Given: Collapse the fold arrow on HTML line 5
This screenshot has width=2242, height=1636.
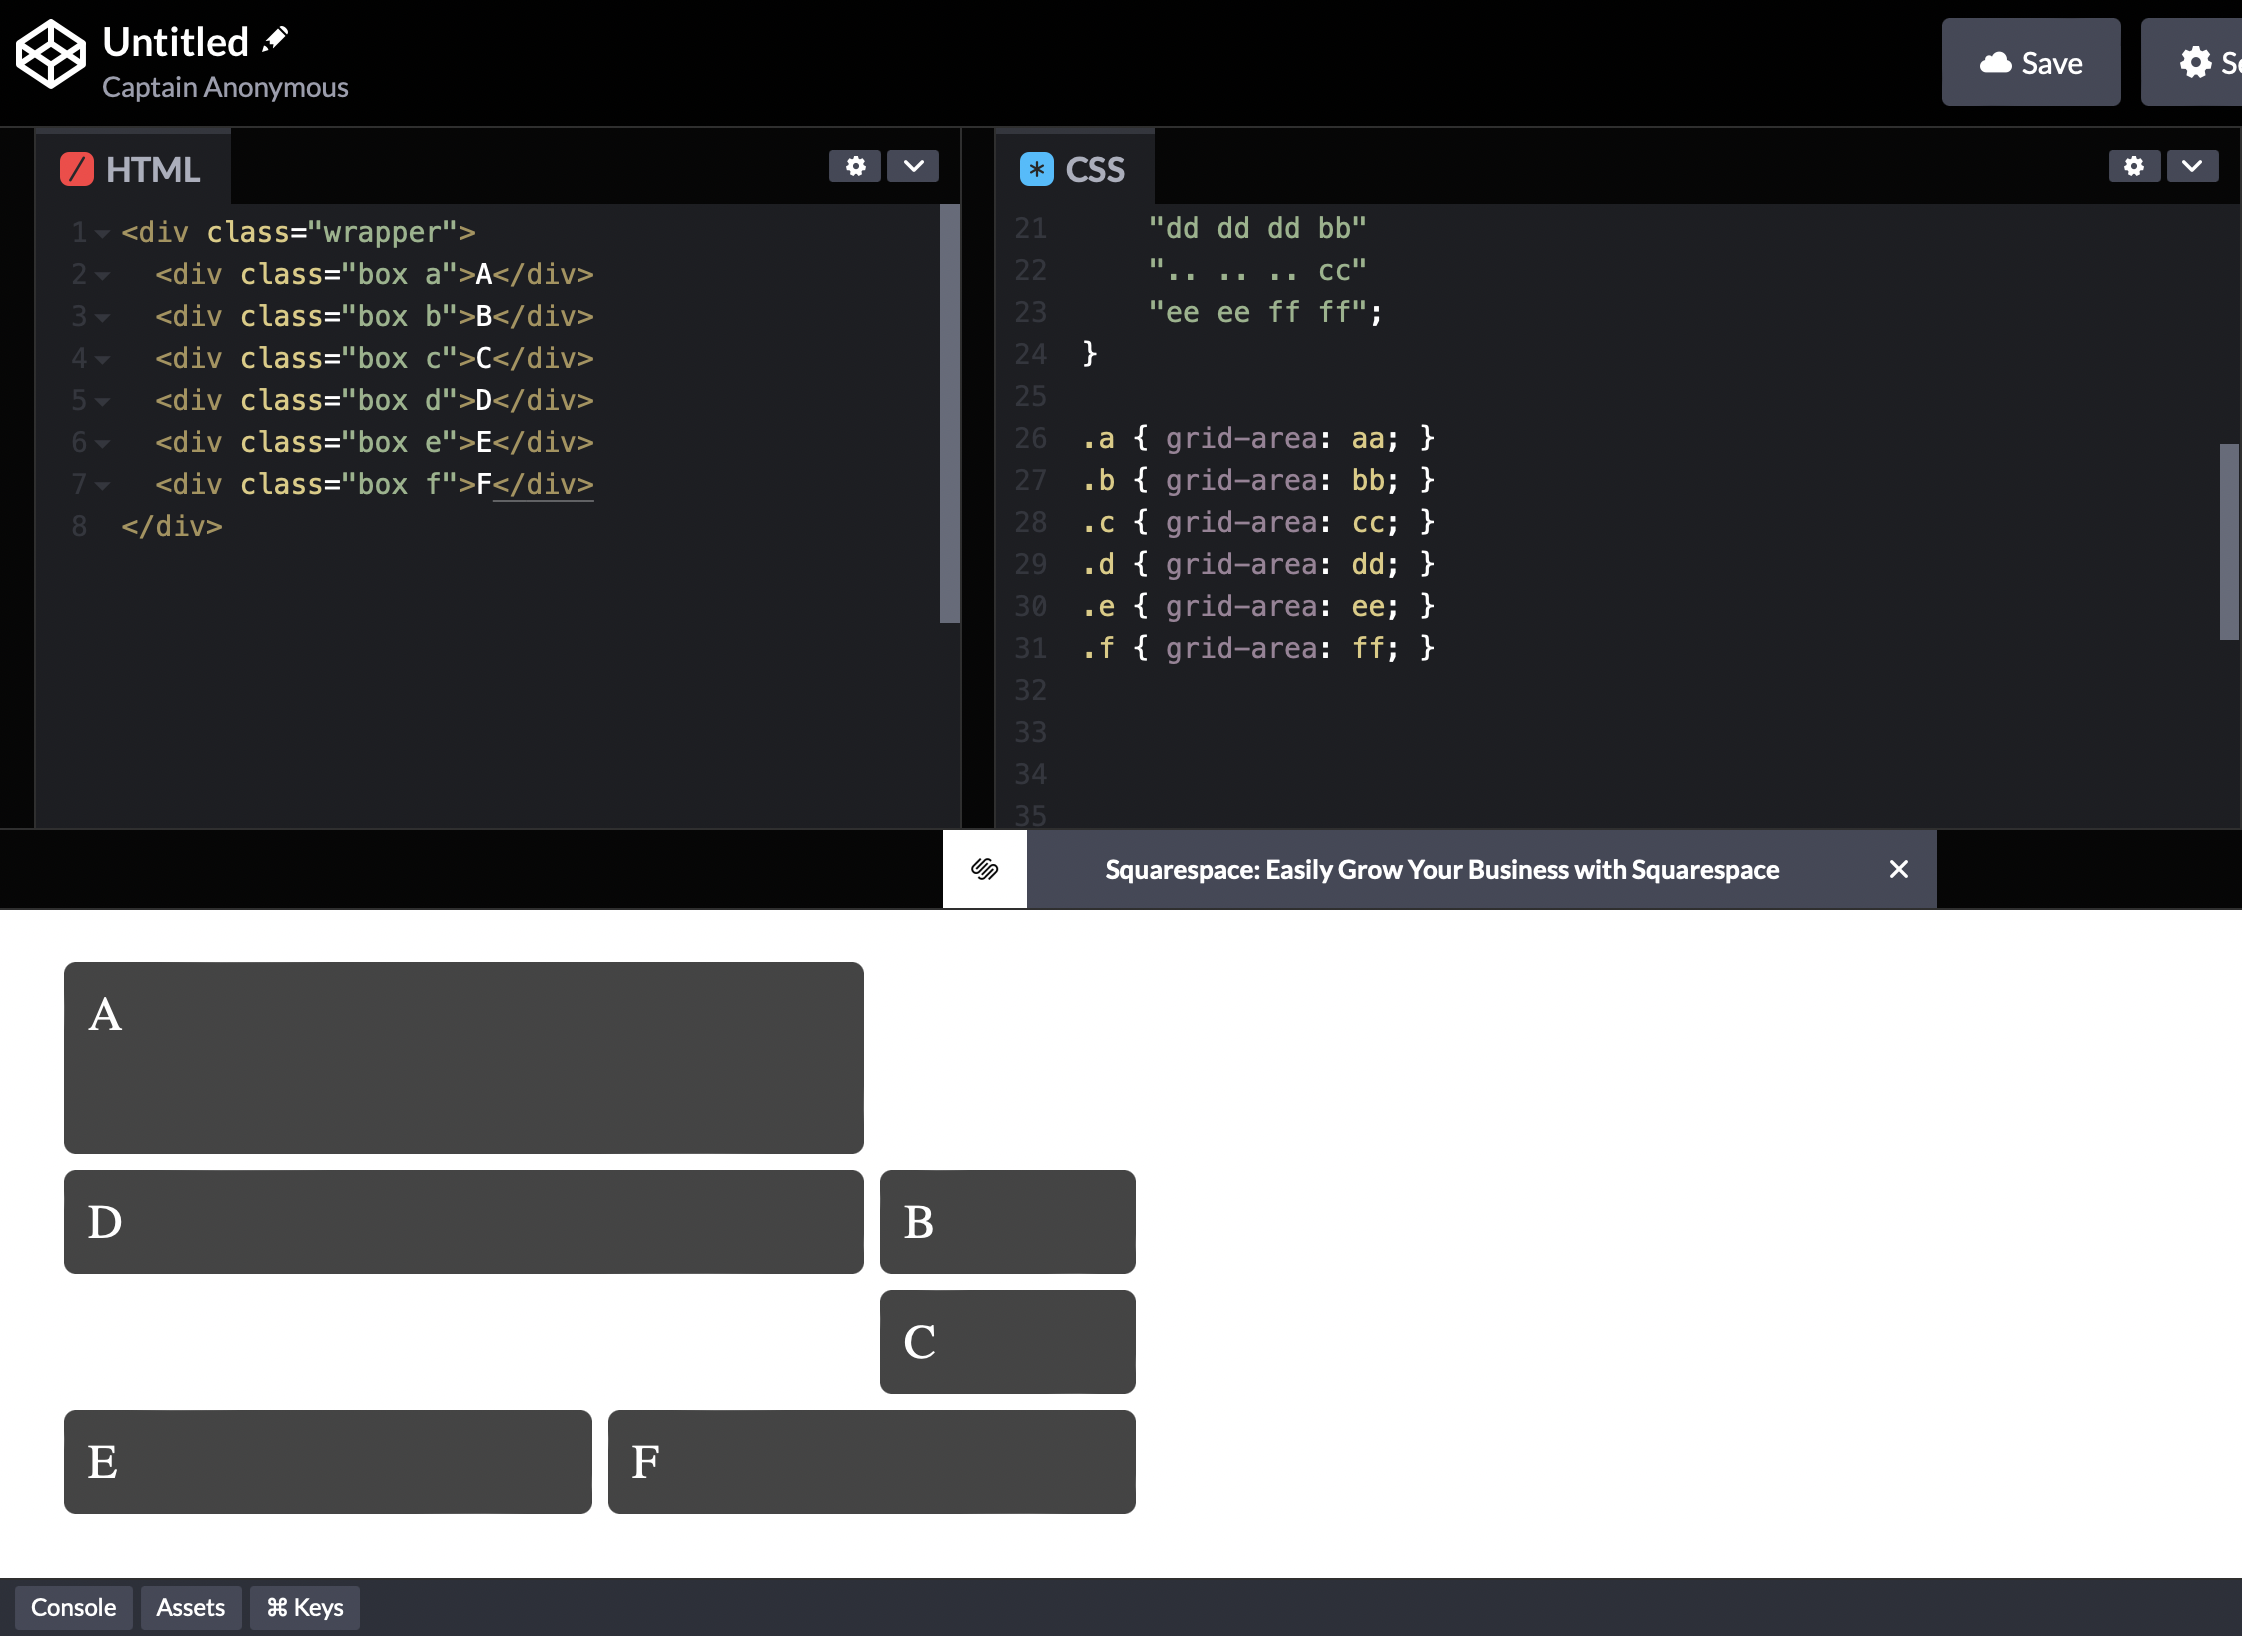Looking at the screenshot, I should tap(102, 402).
